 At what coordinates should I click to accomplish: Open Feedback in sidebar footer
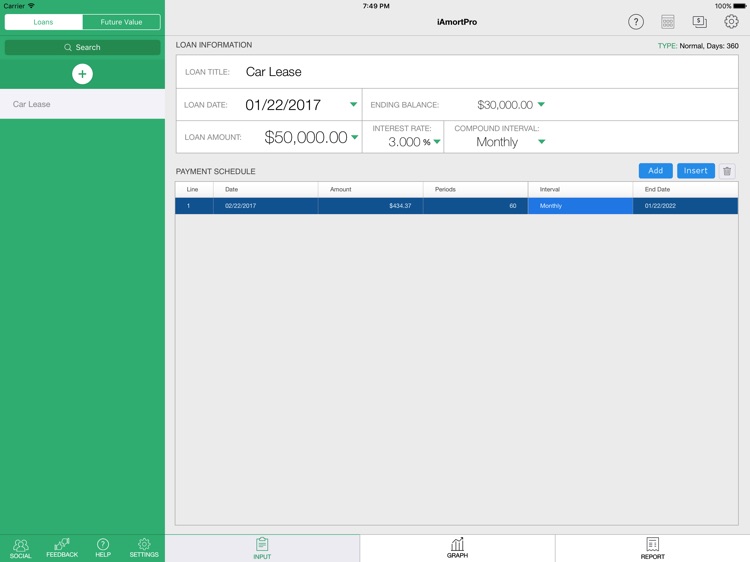click(x=62, y=548)
